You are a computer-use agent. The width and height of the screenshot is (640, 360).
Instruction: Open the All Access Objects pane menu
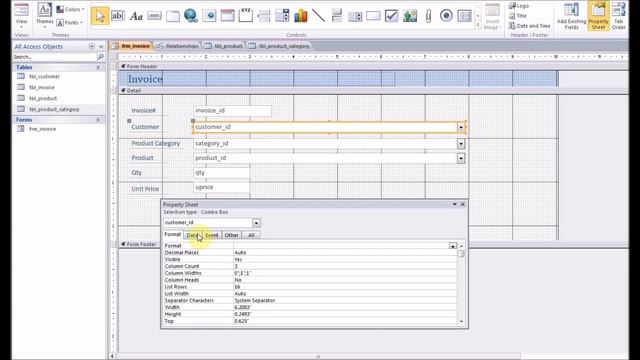[x=91, y=47]
